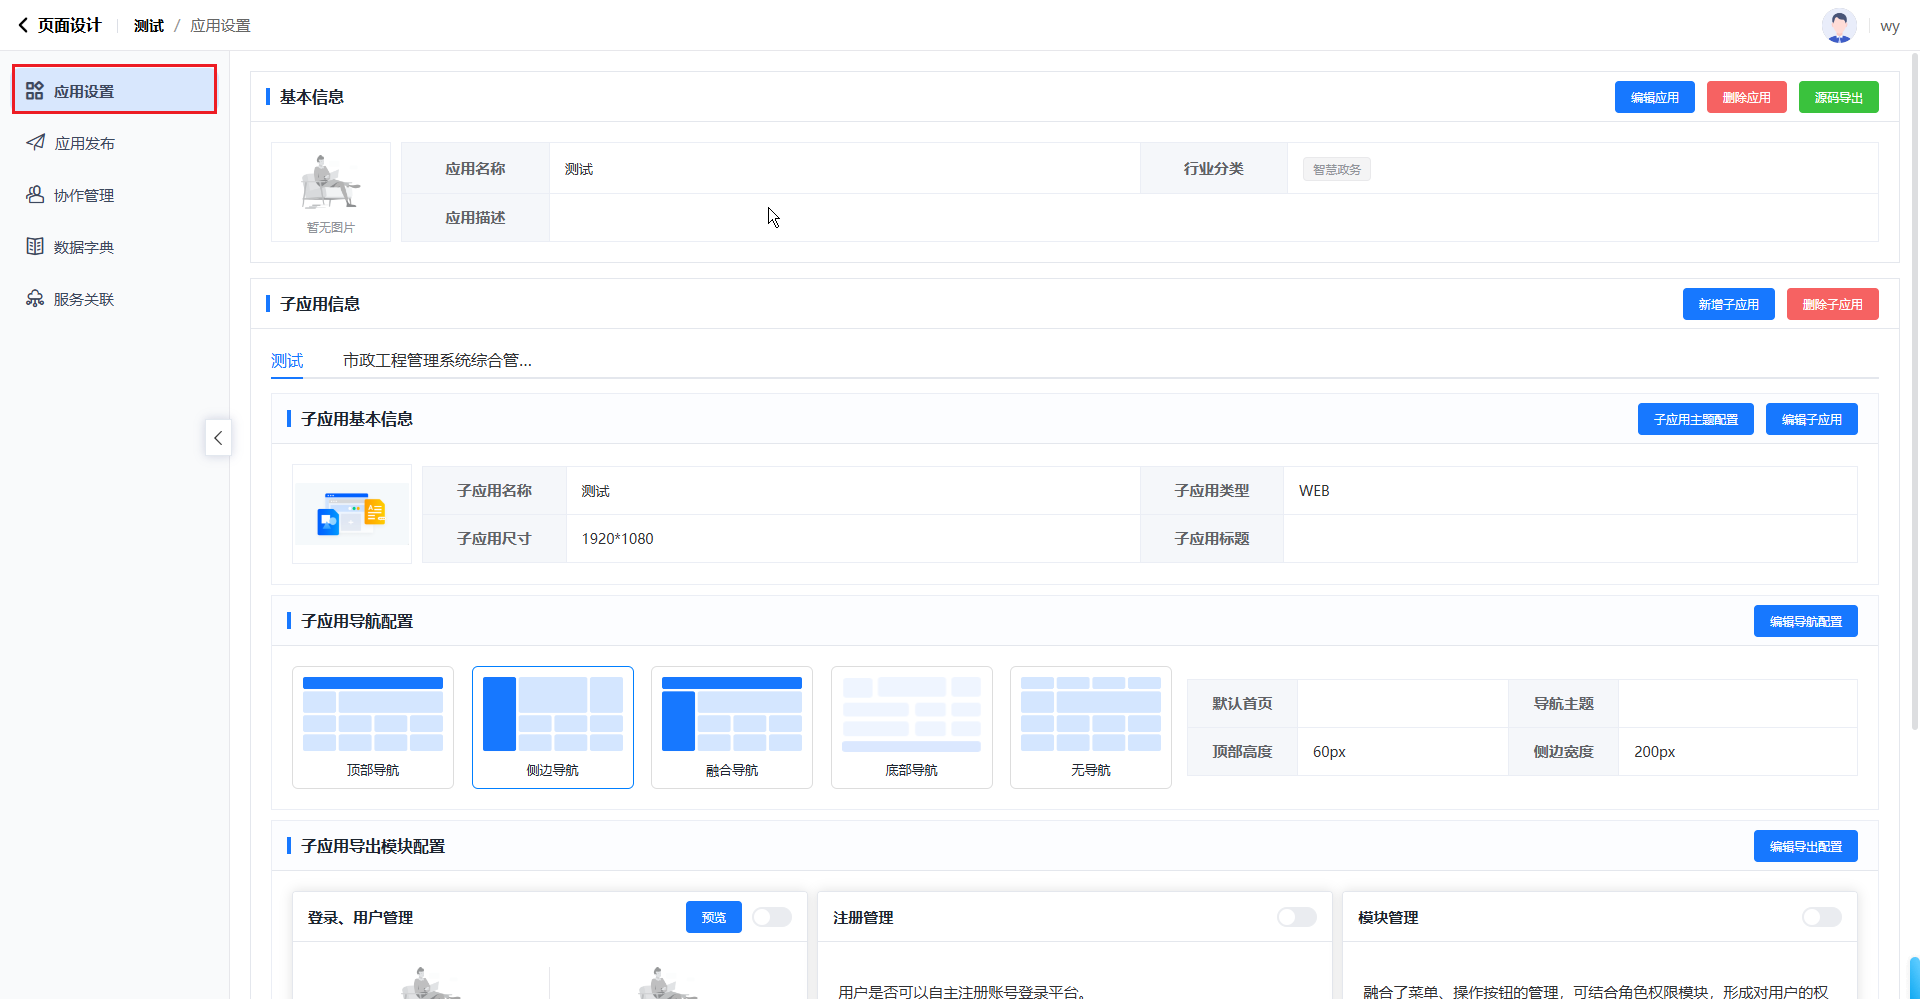Switch to the 市政工程管理系统综合管... tab
The image size is (1920, 999).
click(x=437, y=360)
